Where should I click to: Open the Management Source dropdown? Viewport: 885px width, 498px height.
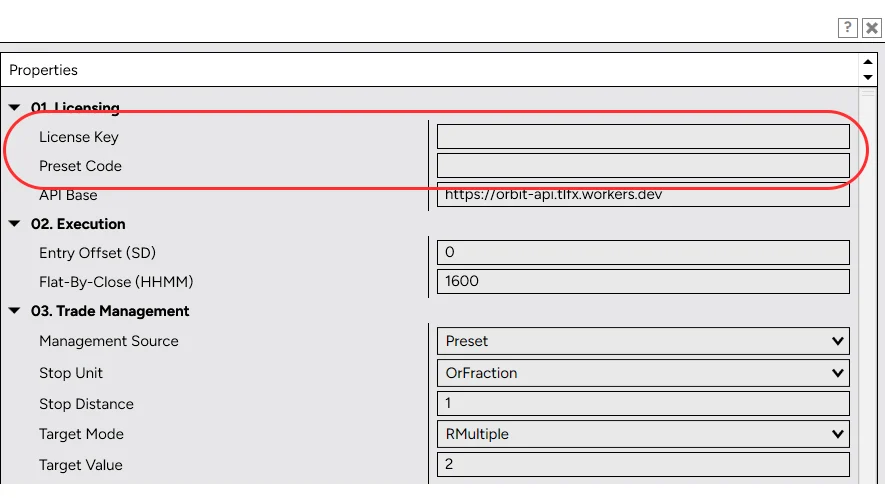click(643, 341)
